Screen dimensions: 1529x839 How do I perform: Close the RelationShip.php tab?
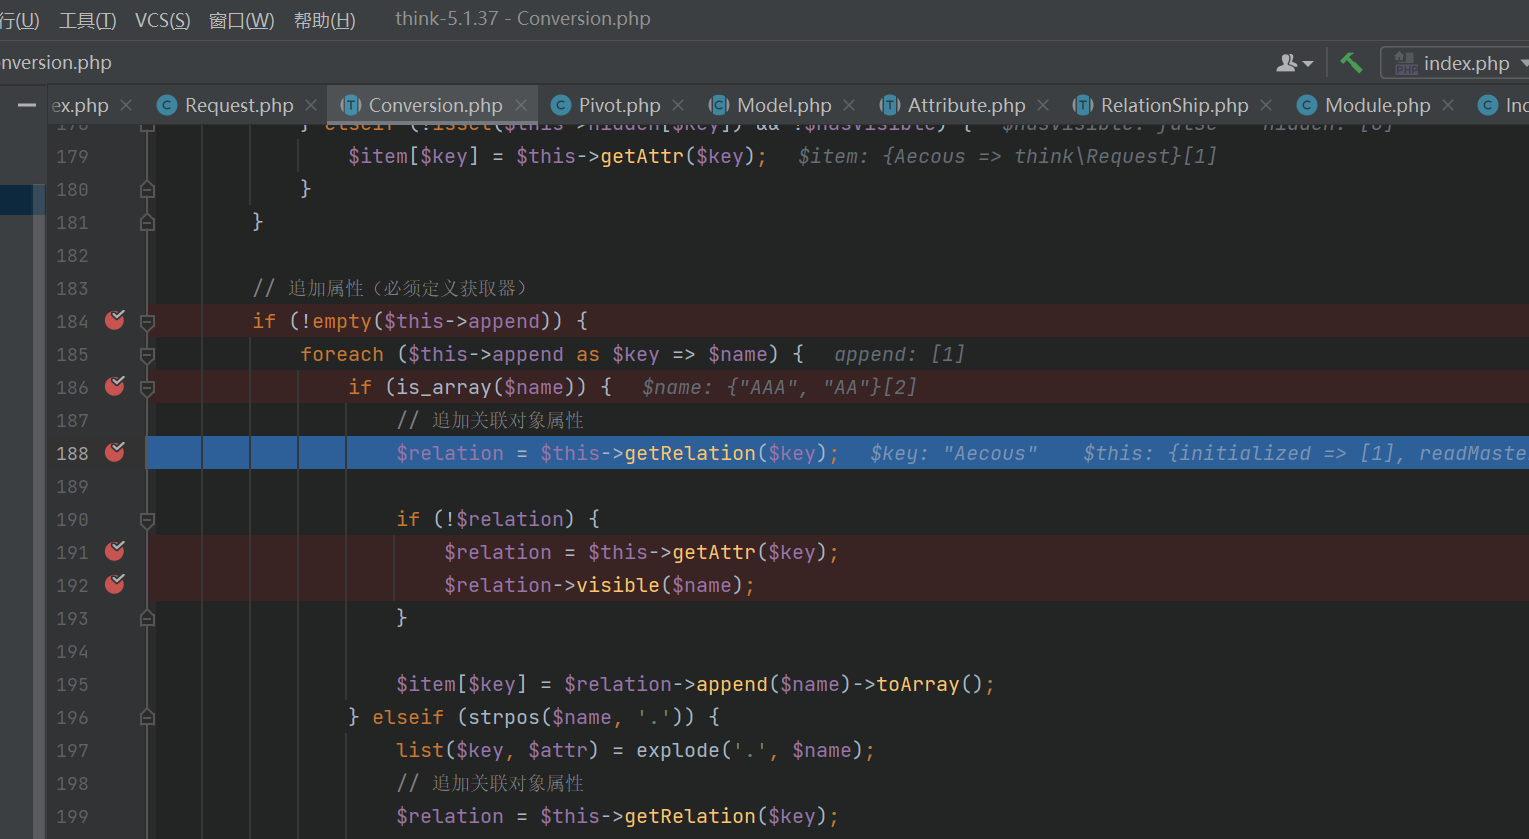[1266, 105]
